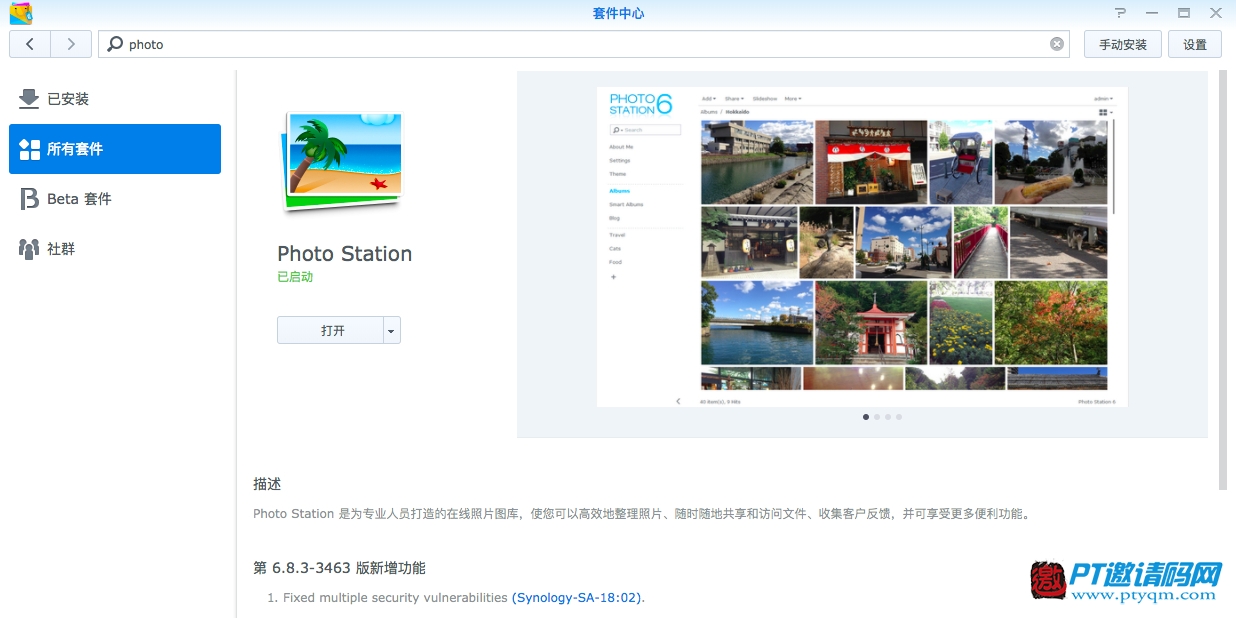Viewport: 1236px width, 618px height.
Task: Open the help question mark icon
Action: pos(1121,13)
